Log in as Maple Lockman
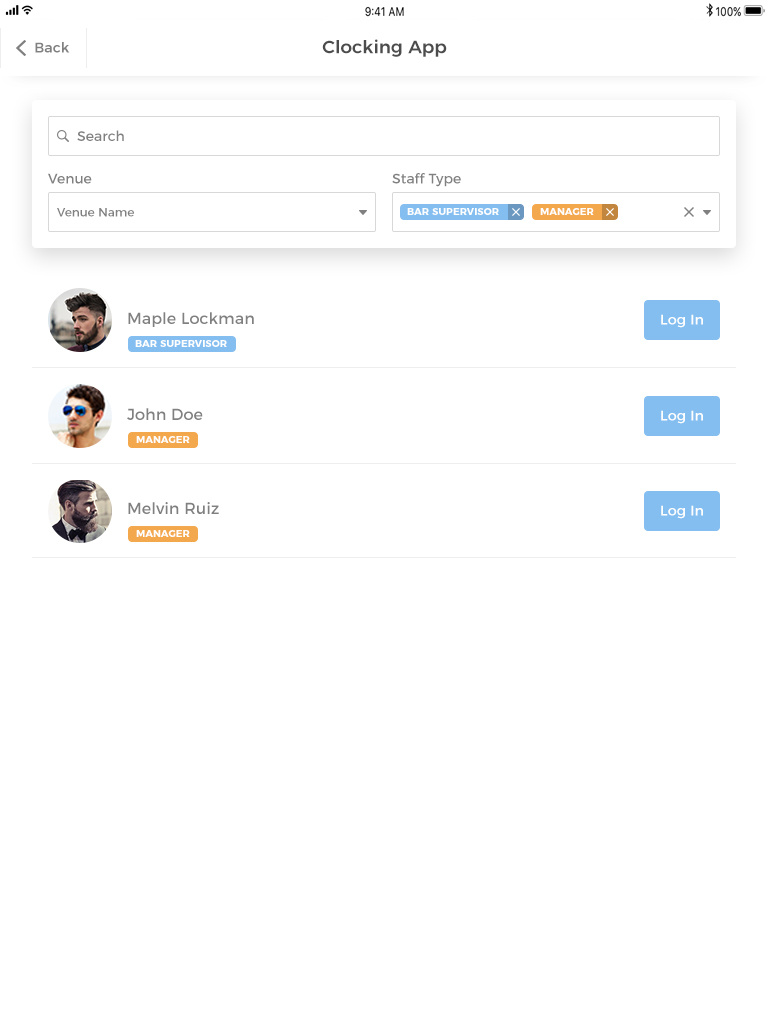 click(681, 320)
